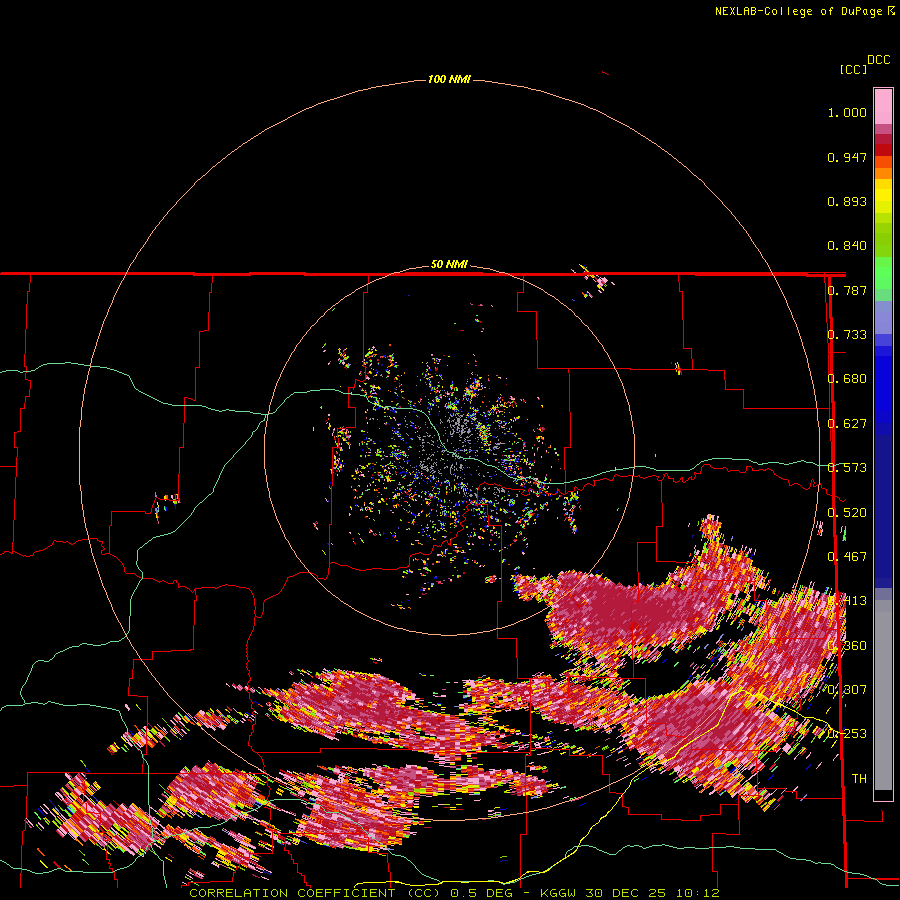Click the [CC] legend unit label
Screen dimensions: 900x900
854,69
